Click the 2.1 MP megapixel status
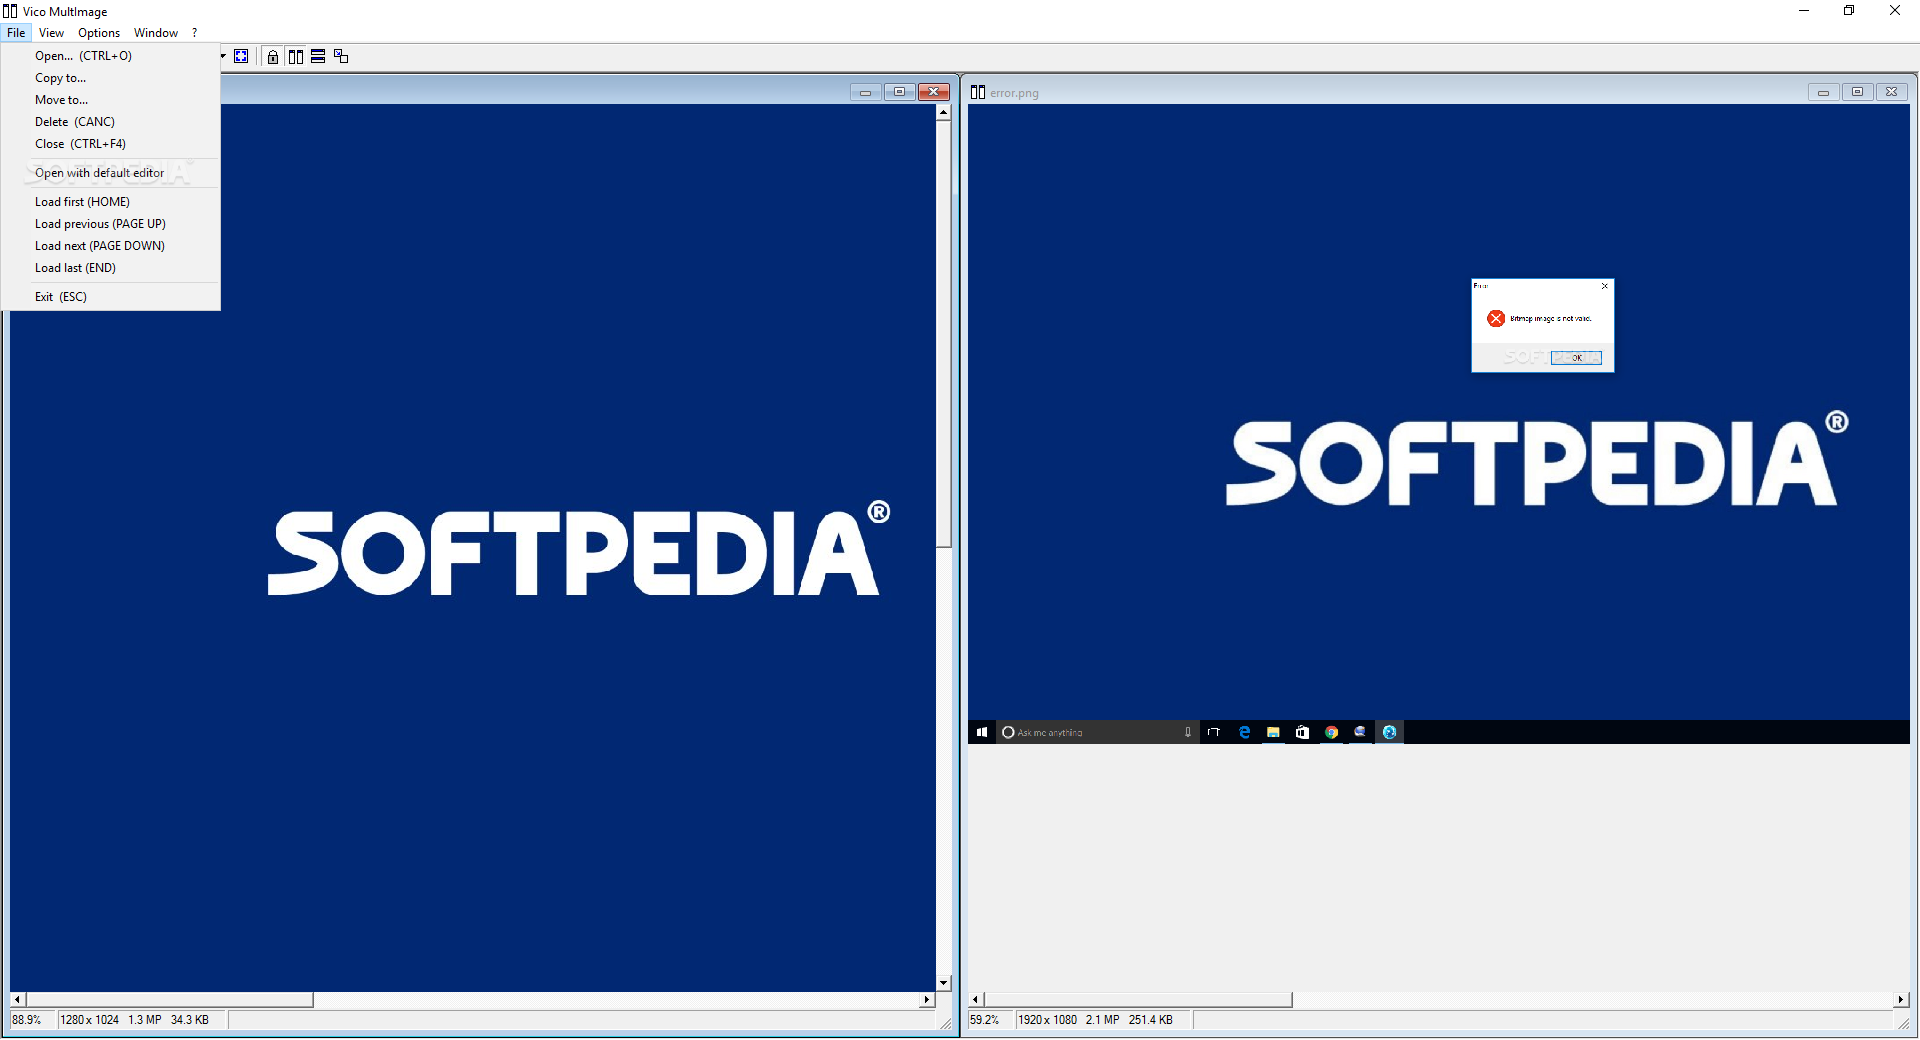Screen dimensions: 1920x1040 tap(1103, 1020)
